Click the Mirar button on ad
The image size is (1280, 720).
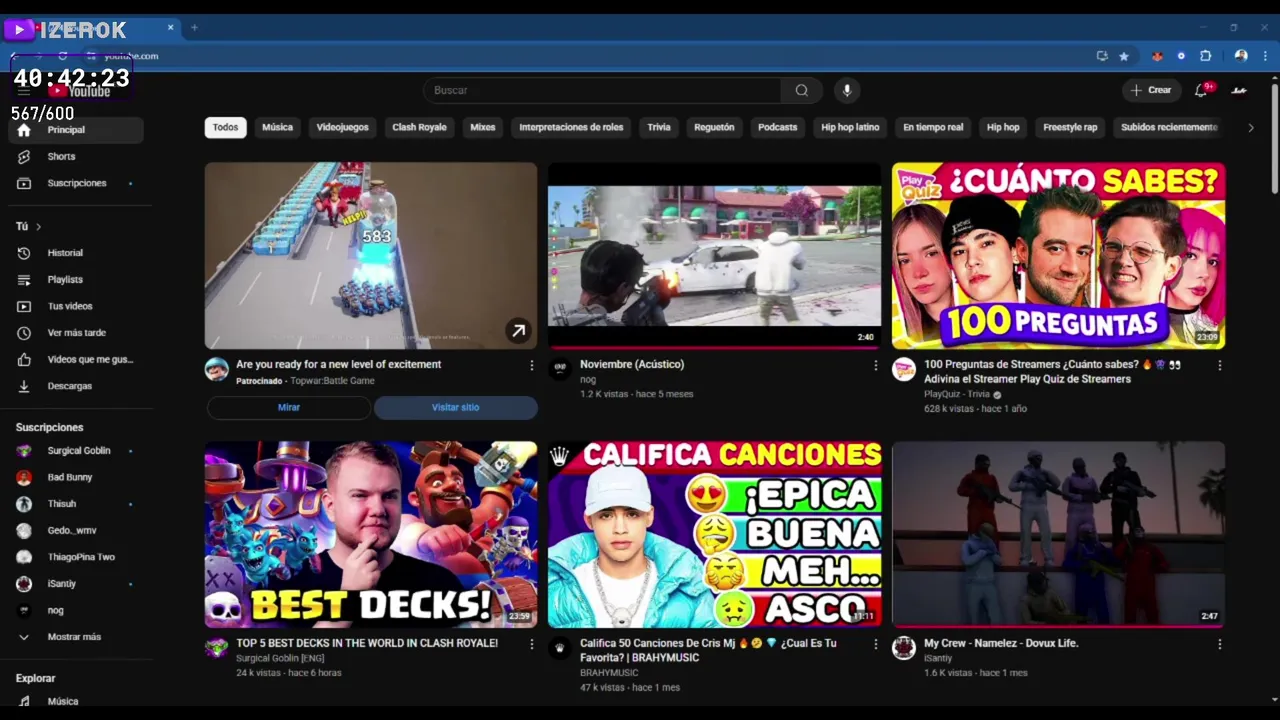click(x=289, y=408)
